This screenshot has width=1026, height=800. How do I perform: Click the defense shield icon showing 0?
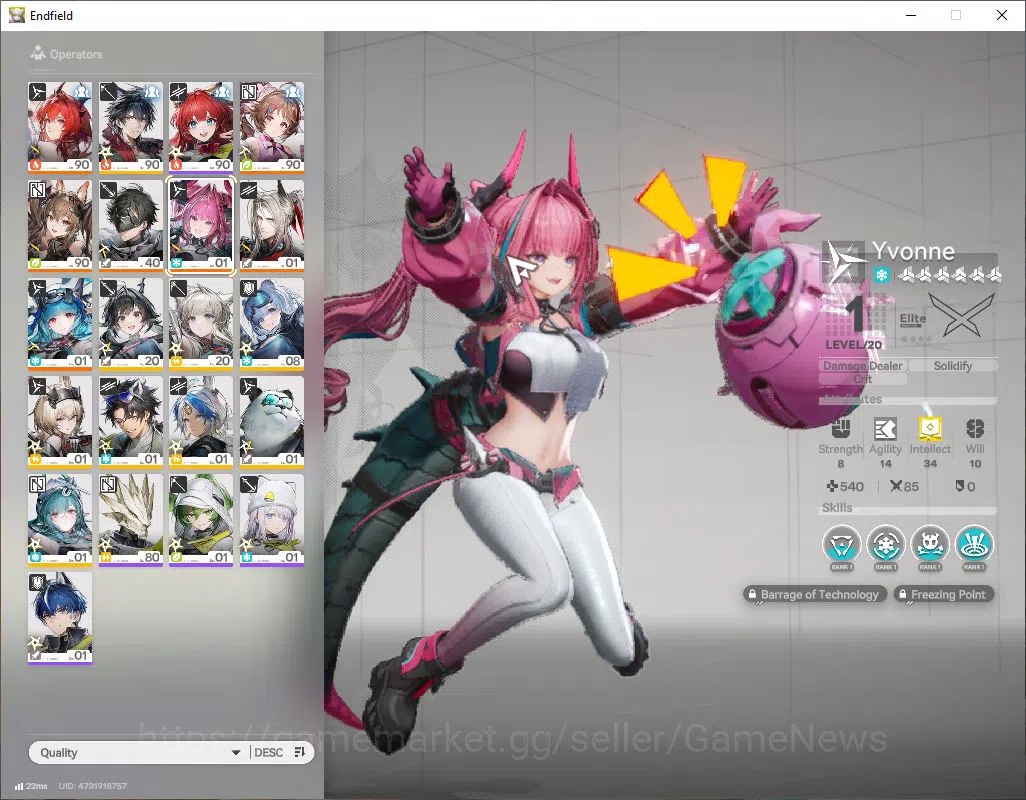coord(960,486)
